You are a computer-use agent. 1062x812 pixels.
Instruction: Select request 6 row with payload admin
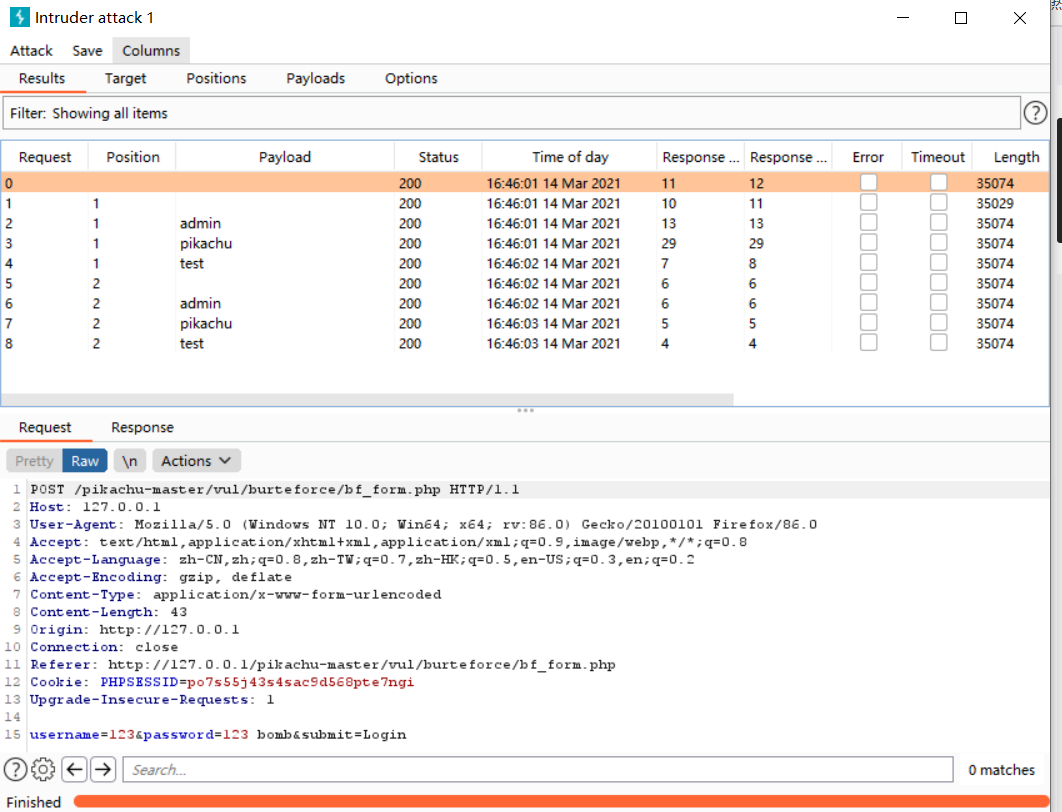pyautogui.click(x=524, y=303)
